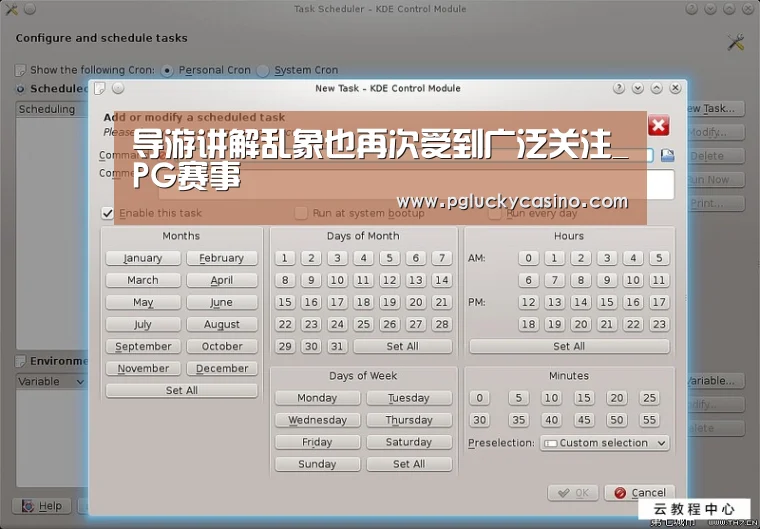Open the Preselection Custom selection dropdown
This screenshot has width=760, height=529.
coord(604,443)
